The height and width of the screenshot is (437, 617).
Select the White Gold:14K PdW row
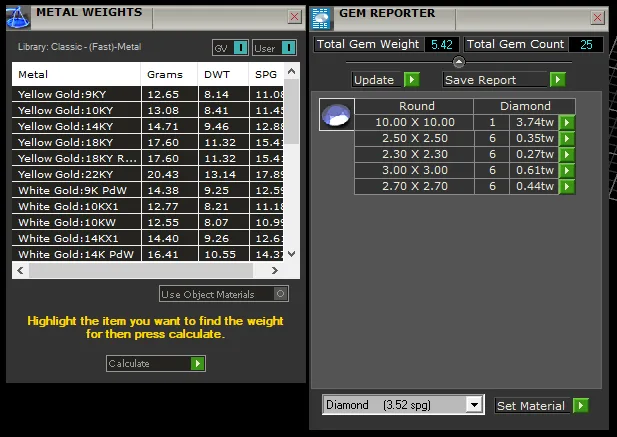pyautogui.click(x=148, y=254)
